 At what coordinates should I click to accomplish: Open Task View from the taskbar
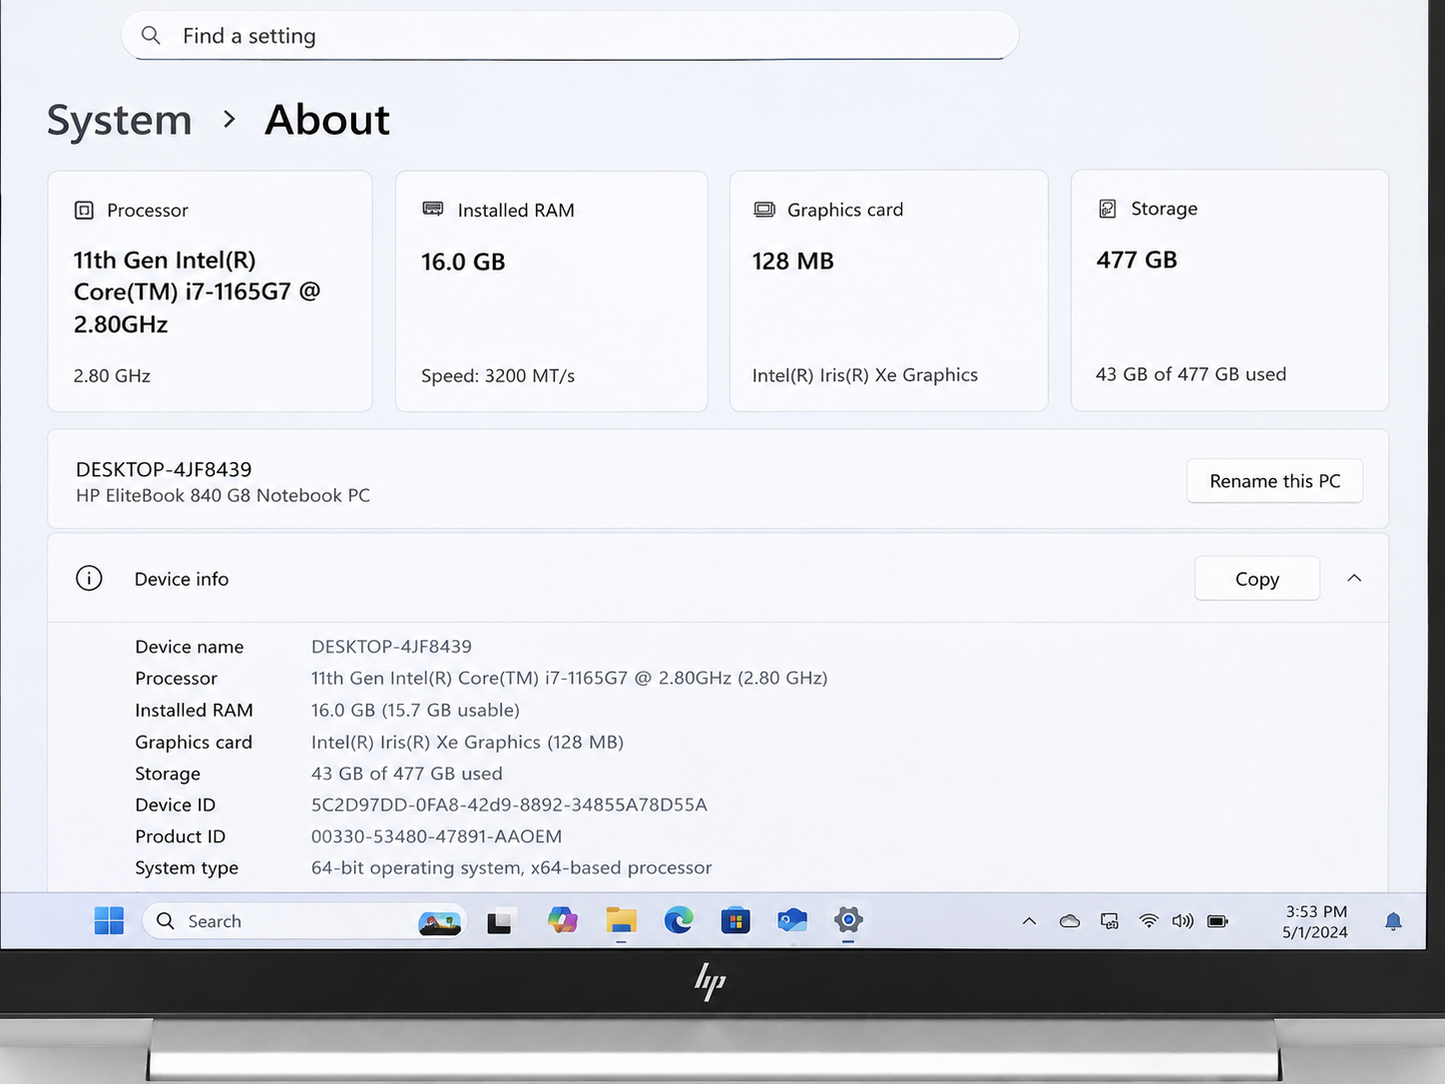500,921
